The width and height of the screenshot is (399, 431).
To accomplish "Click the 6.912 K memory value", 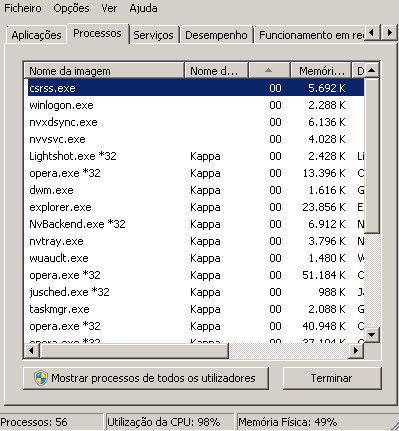I will point(327,224).
